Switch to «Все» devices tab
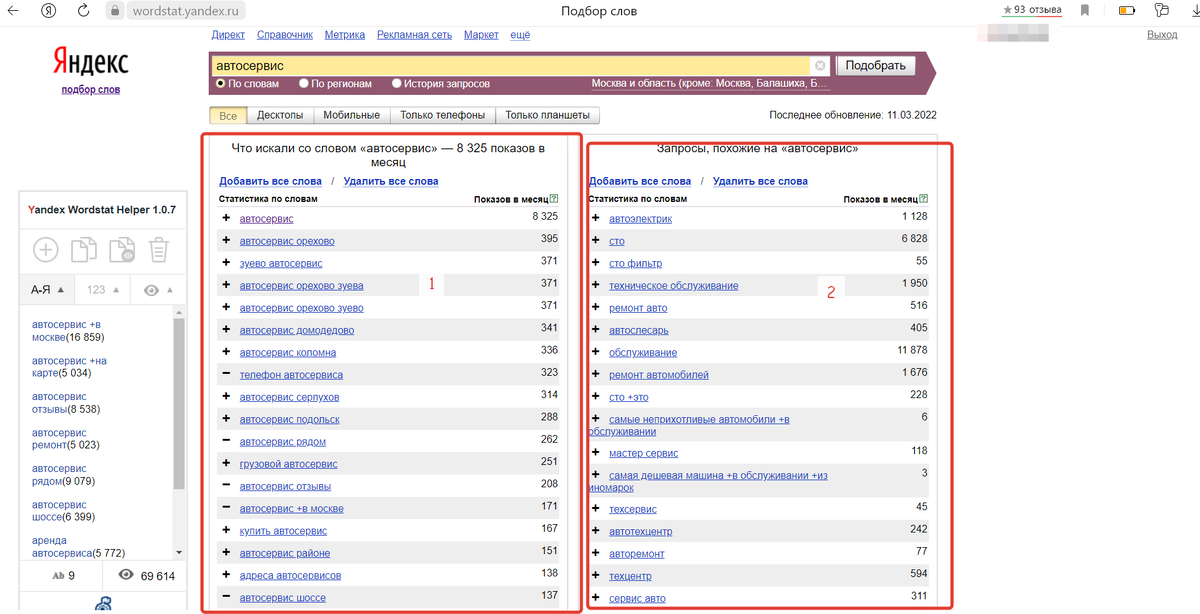The image size is (1200, 614). (x=228, y=115)
